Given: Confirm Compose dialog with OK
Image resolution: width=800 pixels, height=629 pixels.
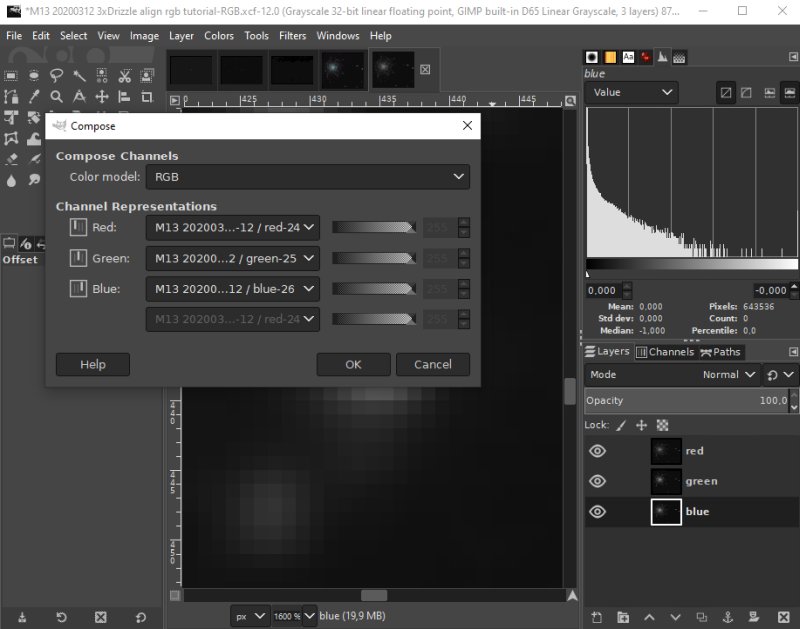Looking at the screenshot, I should (x=353, y=364).
